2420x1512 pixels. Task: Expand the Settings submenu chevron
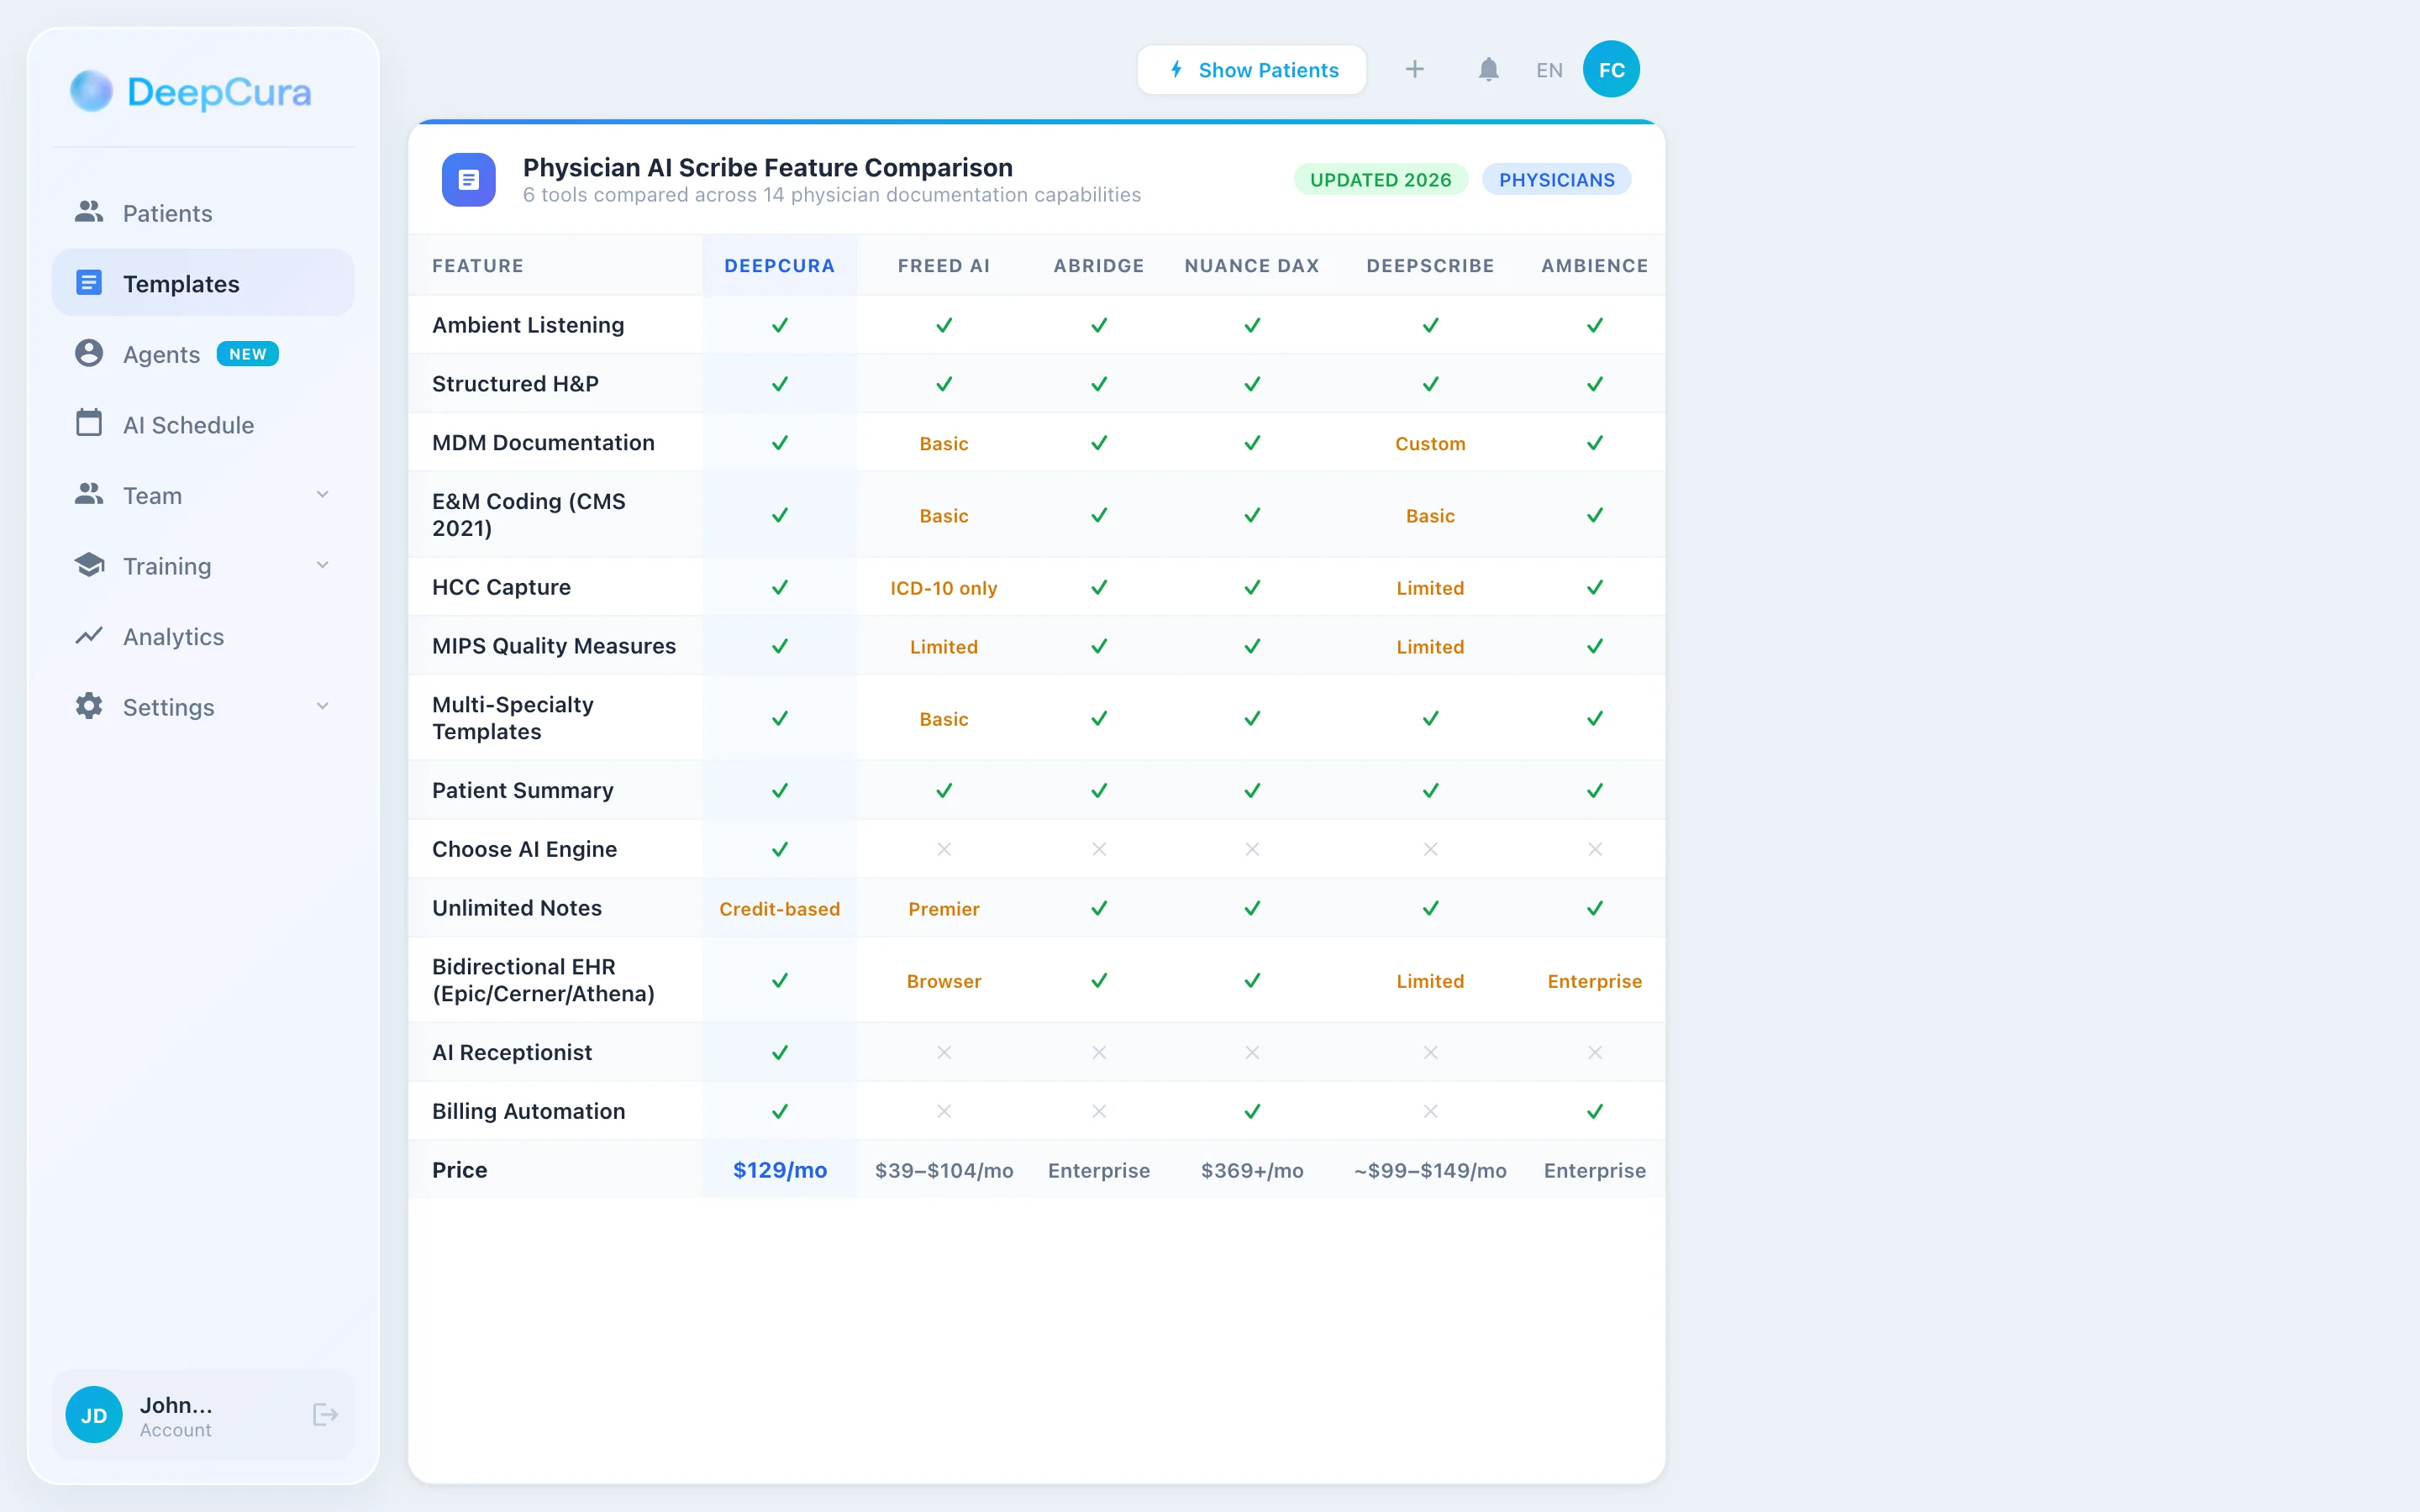point(322,706)
